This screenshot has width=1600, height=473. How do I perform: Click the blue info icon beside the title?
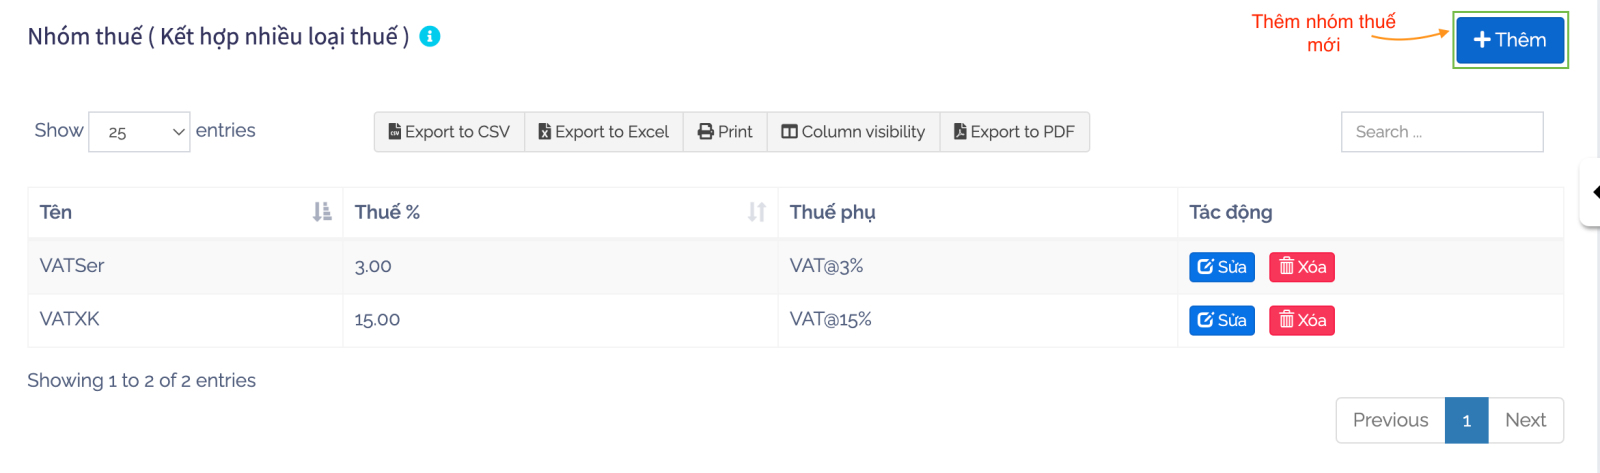pos(430,37)
